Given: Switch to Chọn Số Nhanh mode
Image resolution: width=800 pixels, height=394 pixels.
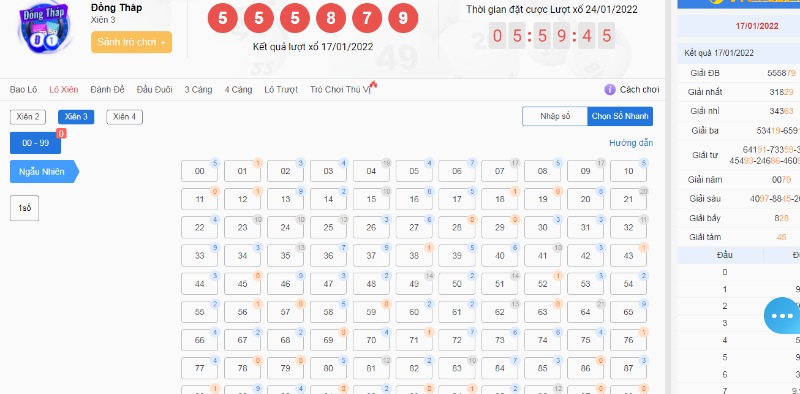Looking at the screenshot, I should [x=620, y=116].
